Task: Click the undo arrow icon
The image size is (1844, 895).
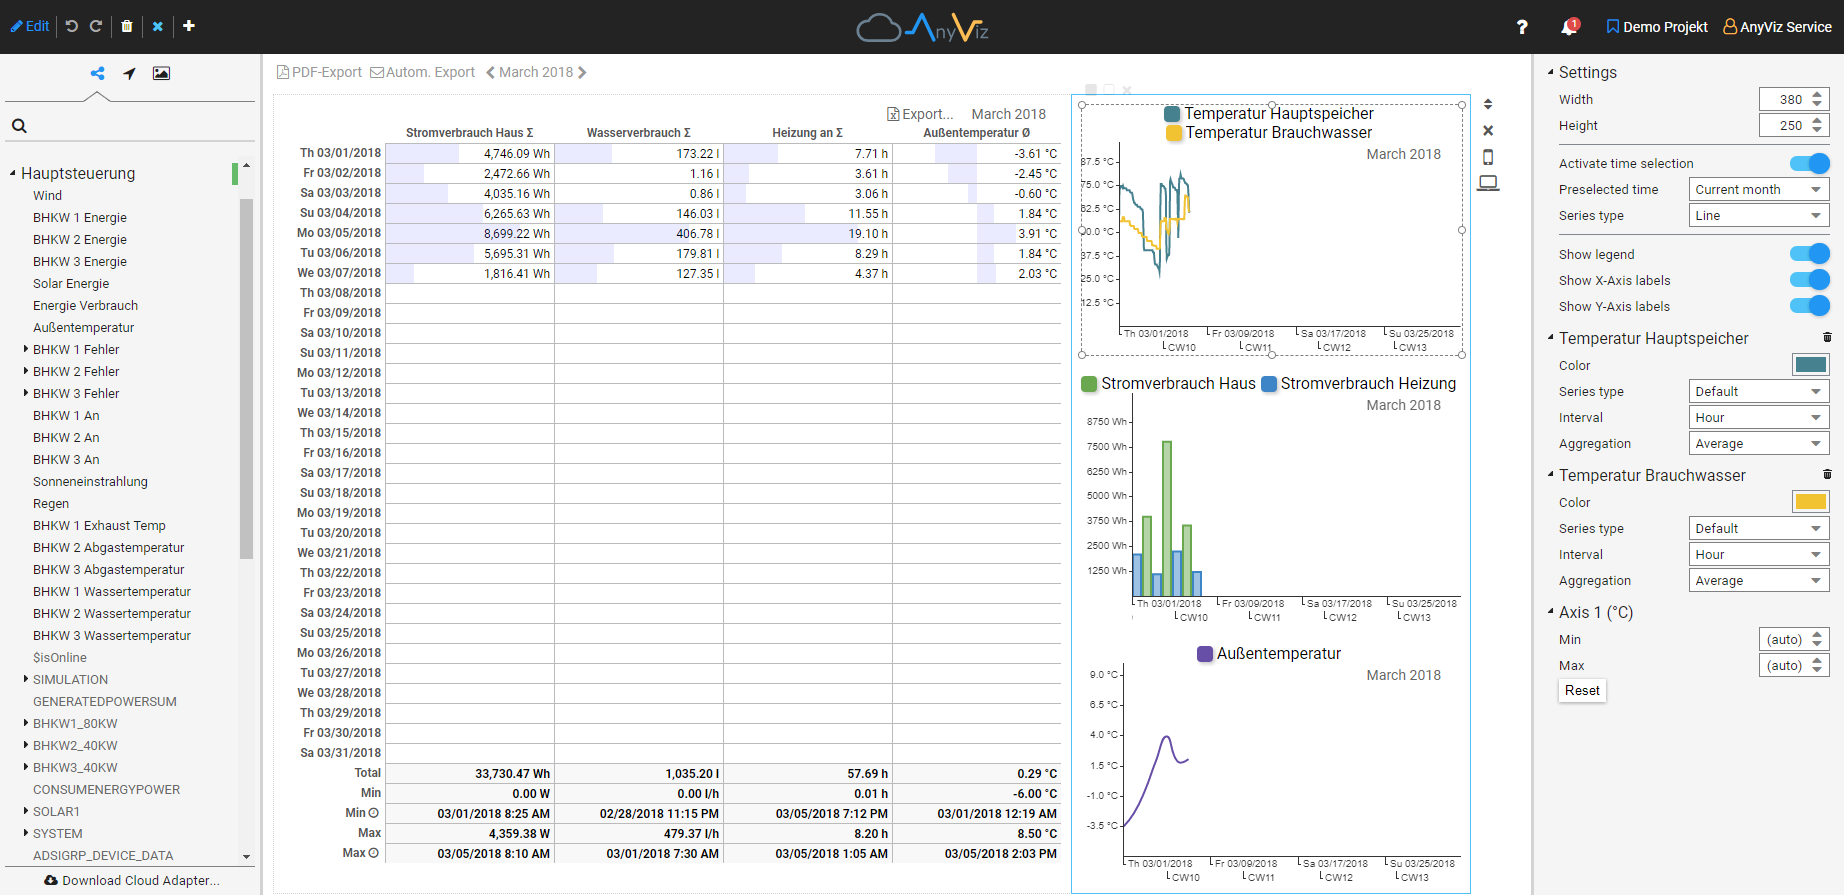Action: pos(72,26)
